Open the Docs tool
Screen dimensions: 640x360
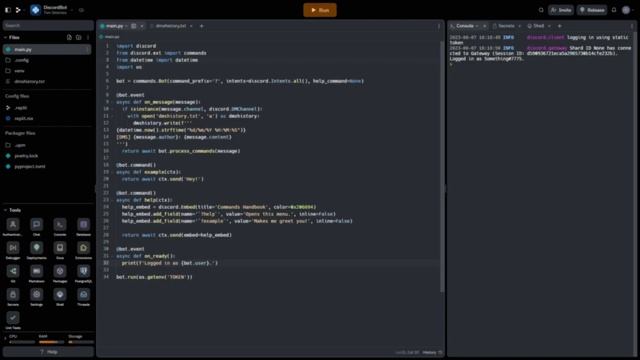60,250
